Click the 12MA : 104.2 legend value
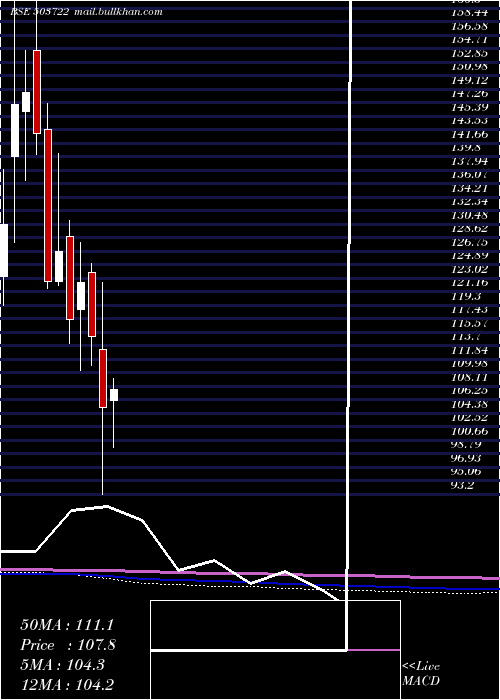The image size is (500, 700). [67, 685]
